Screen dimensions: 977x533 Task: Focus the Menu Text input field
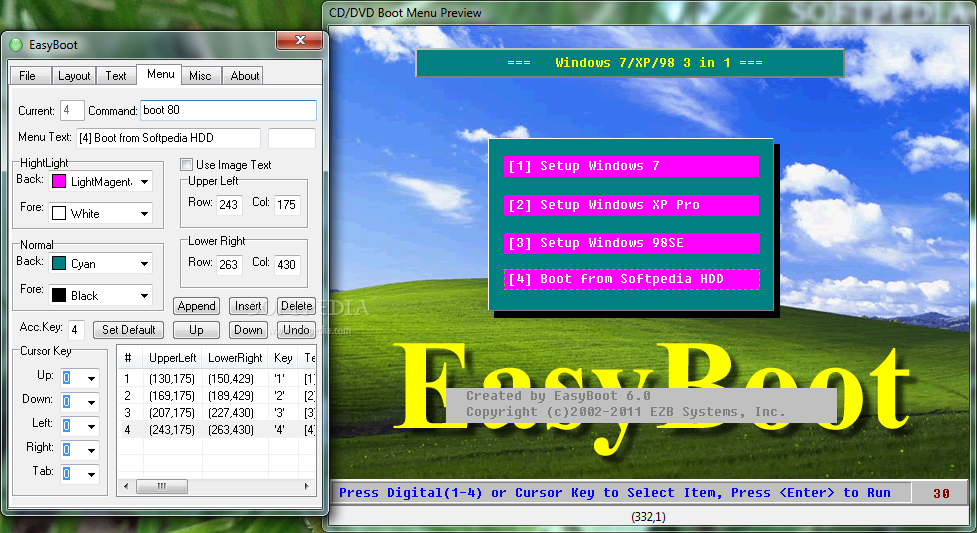coord(168,138)
